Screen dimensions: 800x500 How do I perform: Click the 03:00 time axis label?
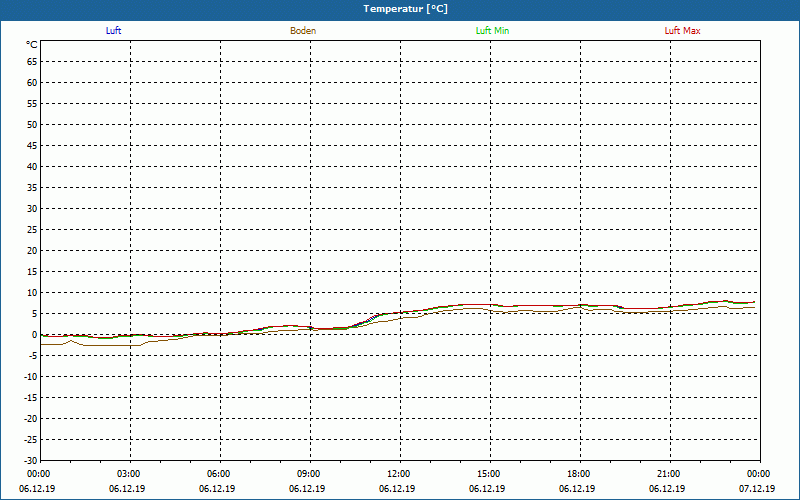(129, 474)
